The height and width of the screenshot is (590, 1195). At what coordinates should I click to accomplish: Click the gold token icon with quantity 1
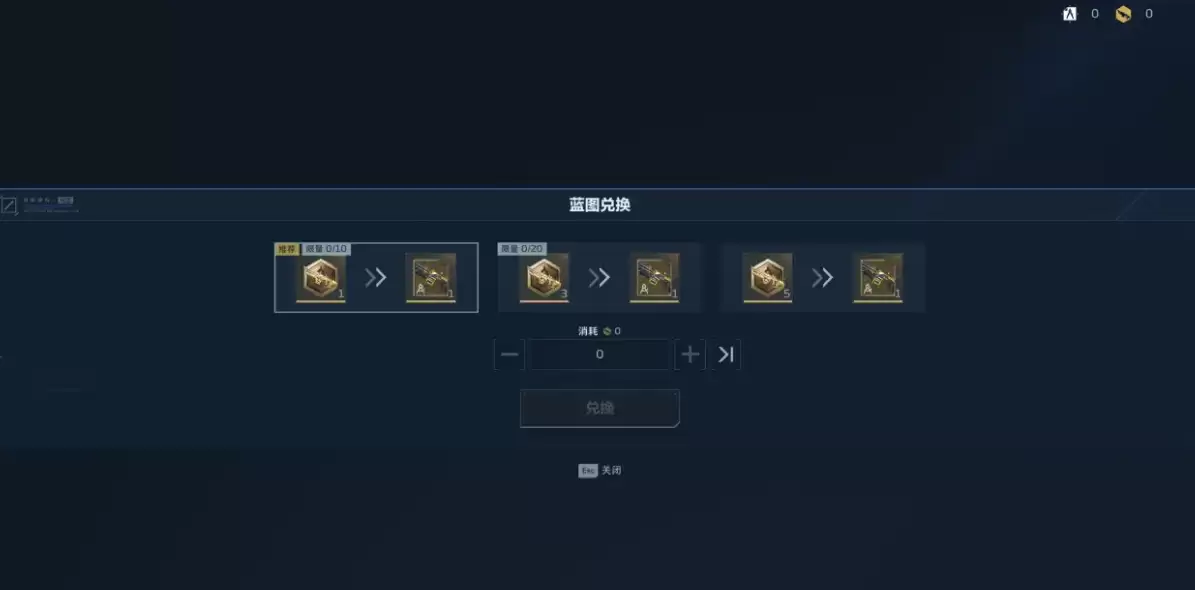[321, 277]
